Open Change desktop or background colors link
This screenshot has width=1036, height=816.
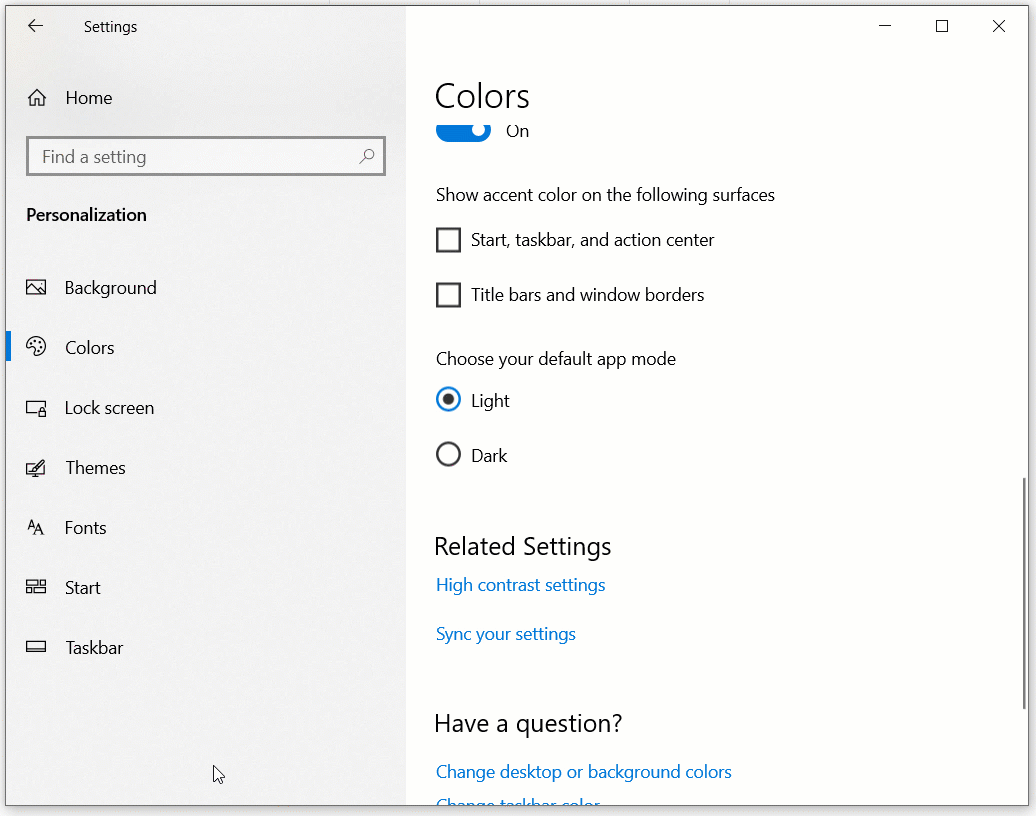tap(583, 772)
